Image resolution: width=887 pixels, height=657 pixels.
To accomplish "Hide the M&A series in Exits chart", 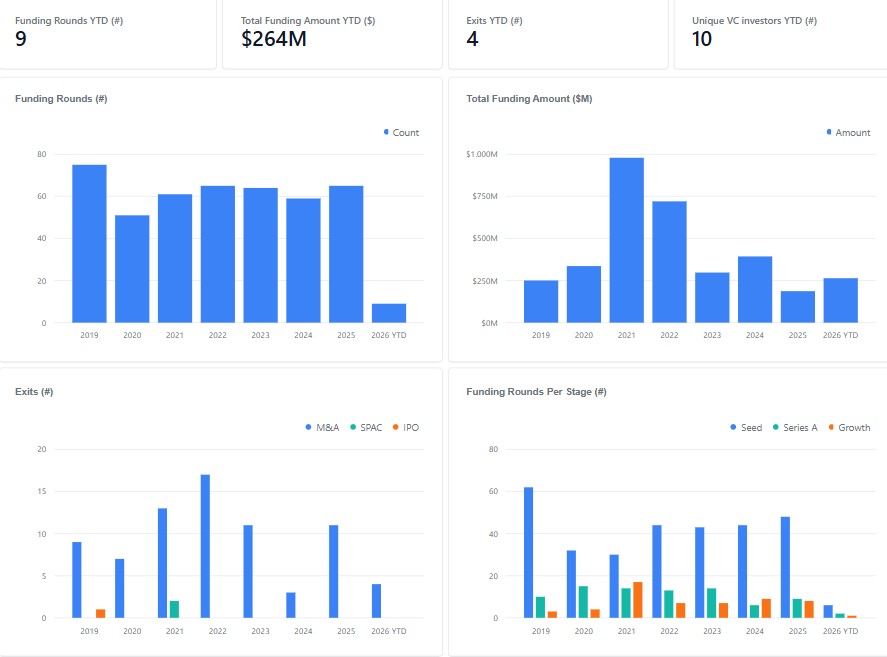I will pos(322,427).
